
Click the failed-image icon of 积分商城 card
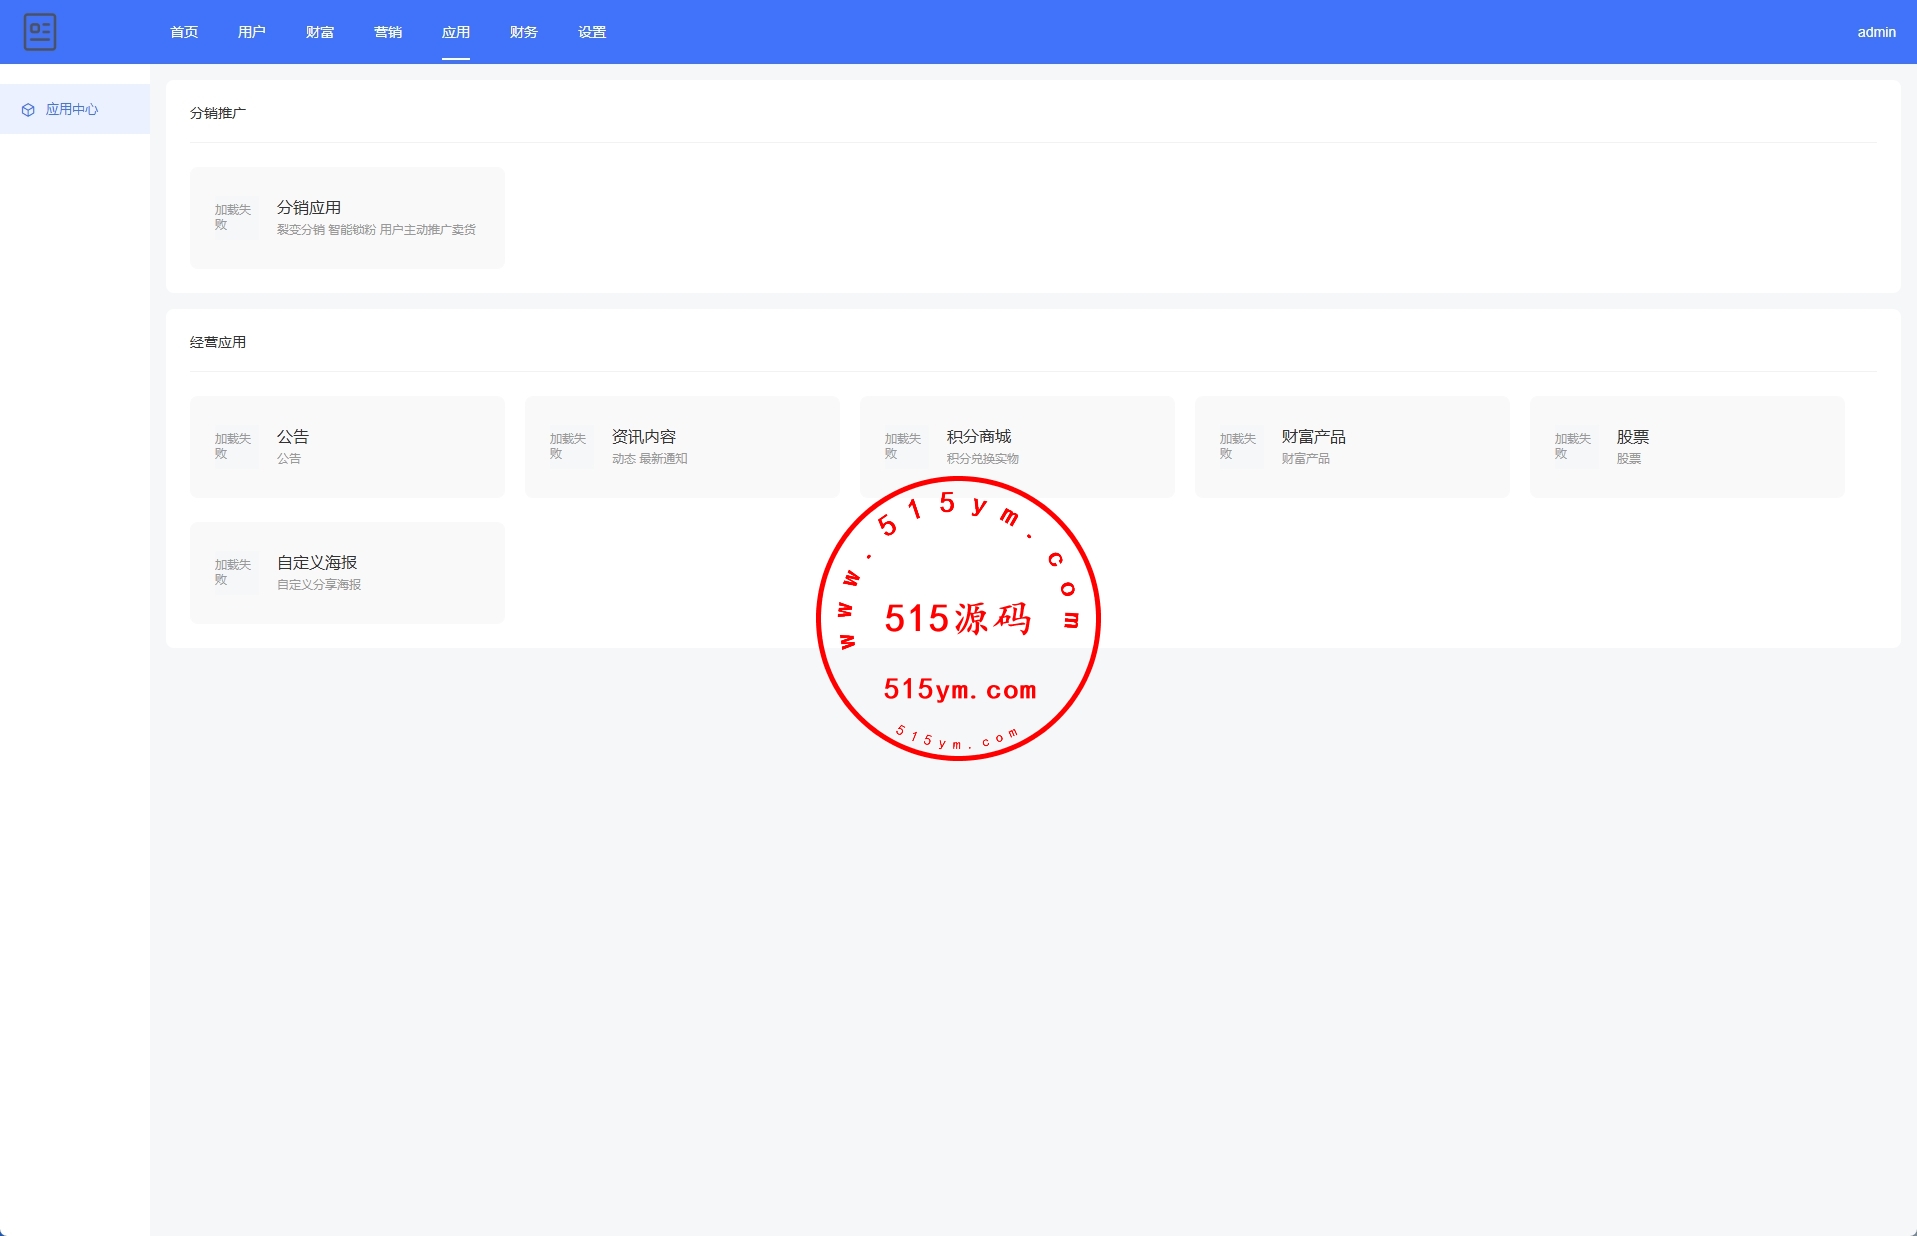904,447
